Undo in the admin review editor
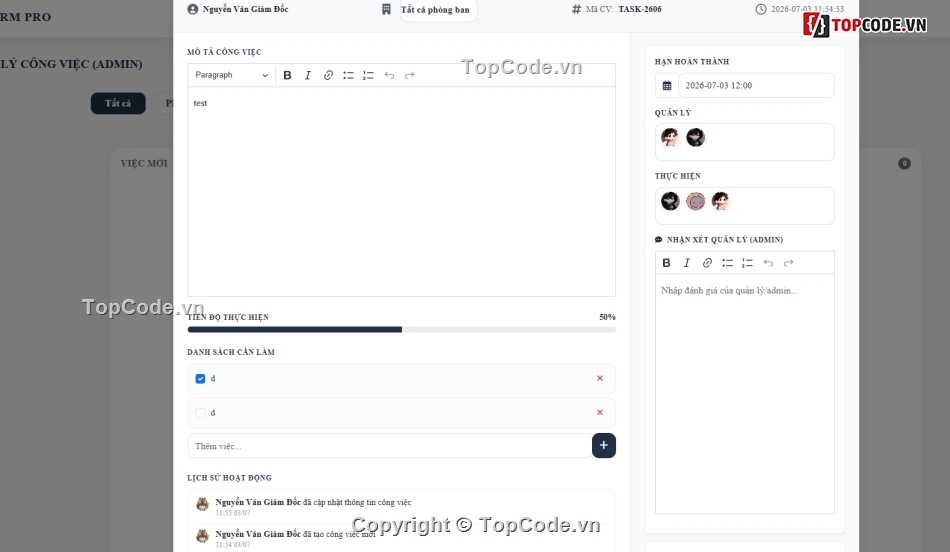This screenshot has height=552, width=950. click(768, 263)
